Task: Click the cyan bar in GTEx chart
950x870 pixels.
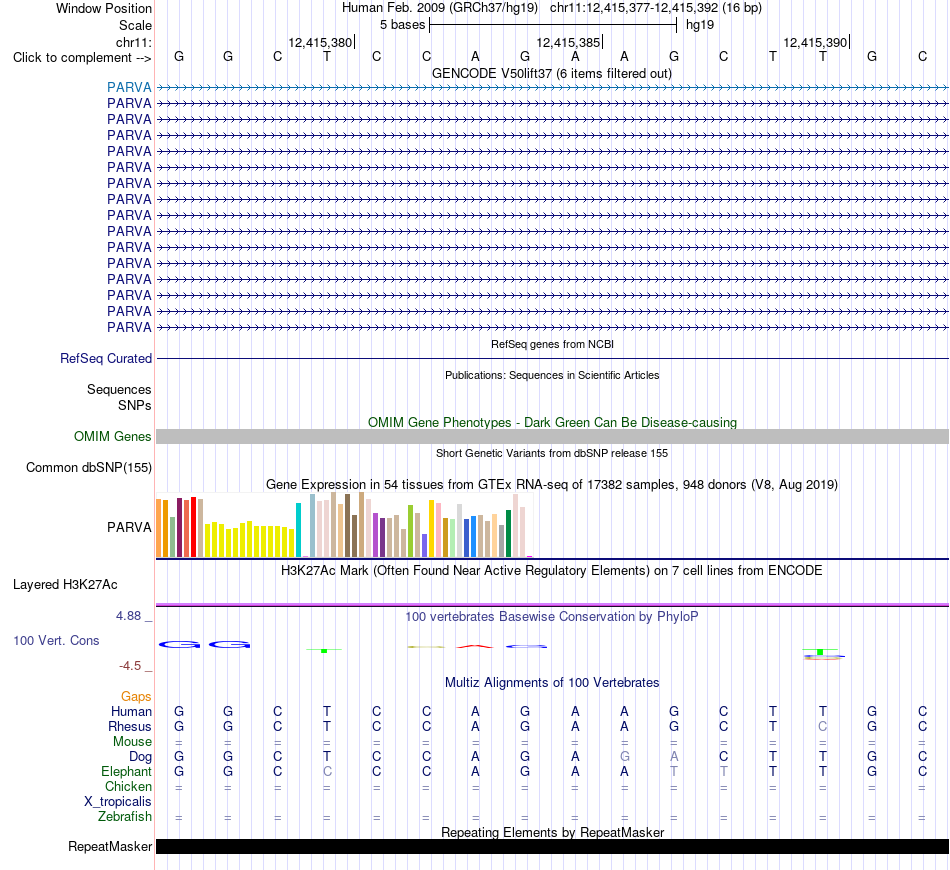Action: [x=298, y=530]
